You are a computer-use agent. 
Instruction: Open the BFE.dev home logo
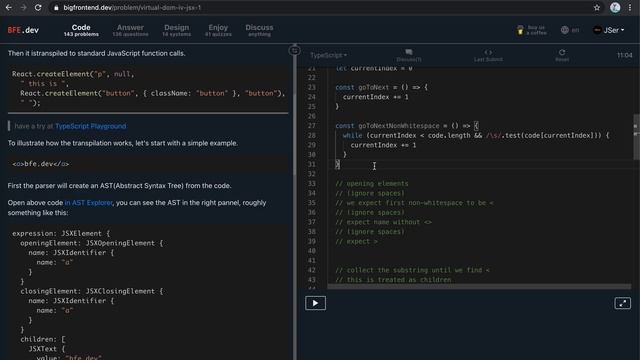[x=23, y=30]
